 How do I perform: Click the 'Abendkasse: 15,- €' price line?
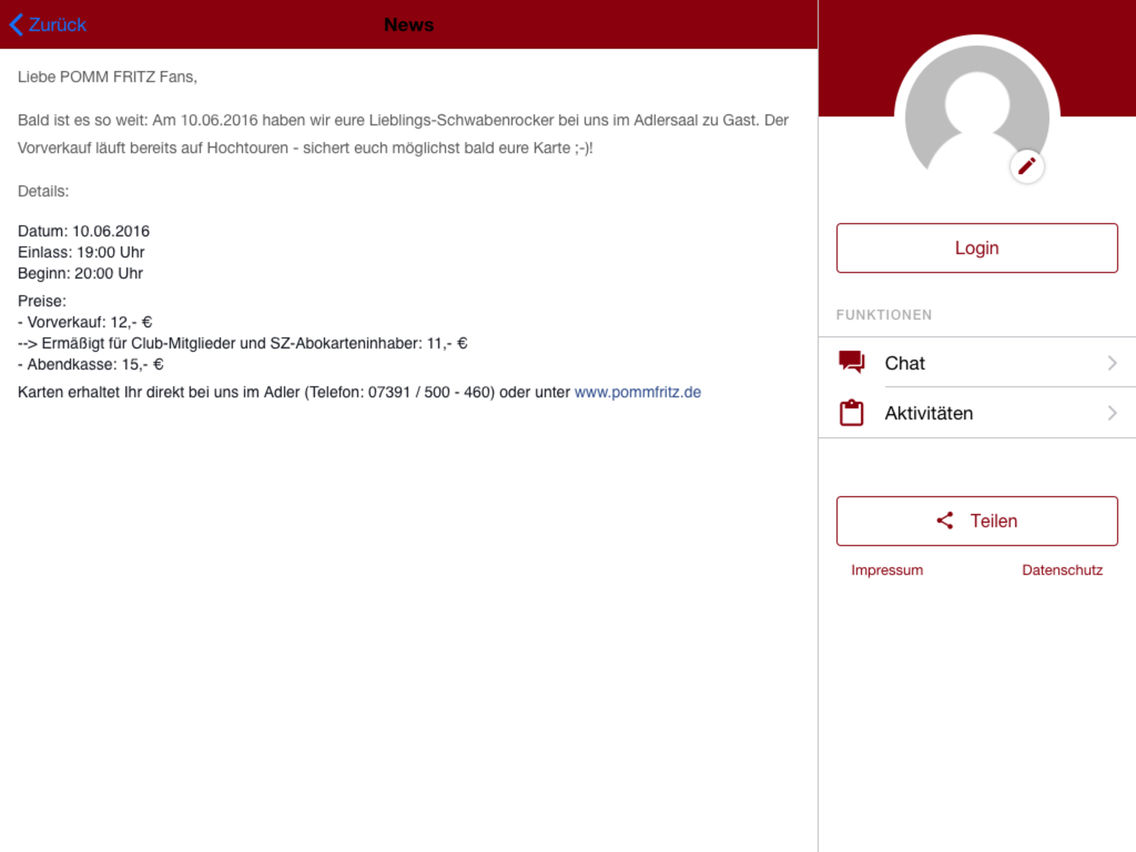[x=91, y=364]
